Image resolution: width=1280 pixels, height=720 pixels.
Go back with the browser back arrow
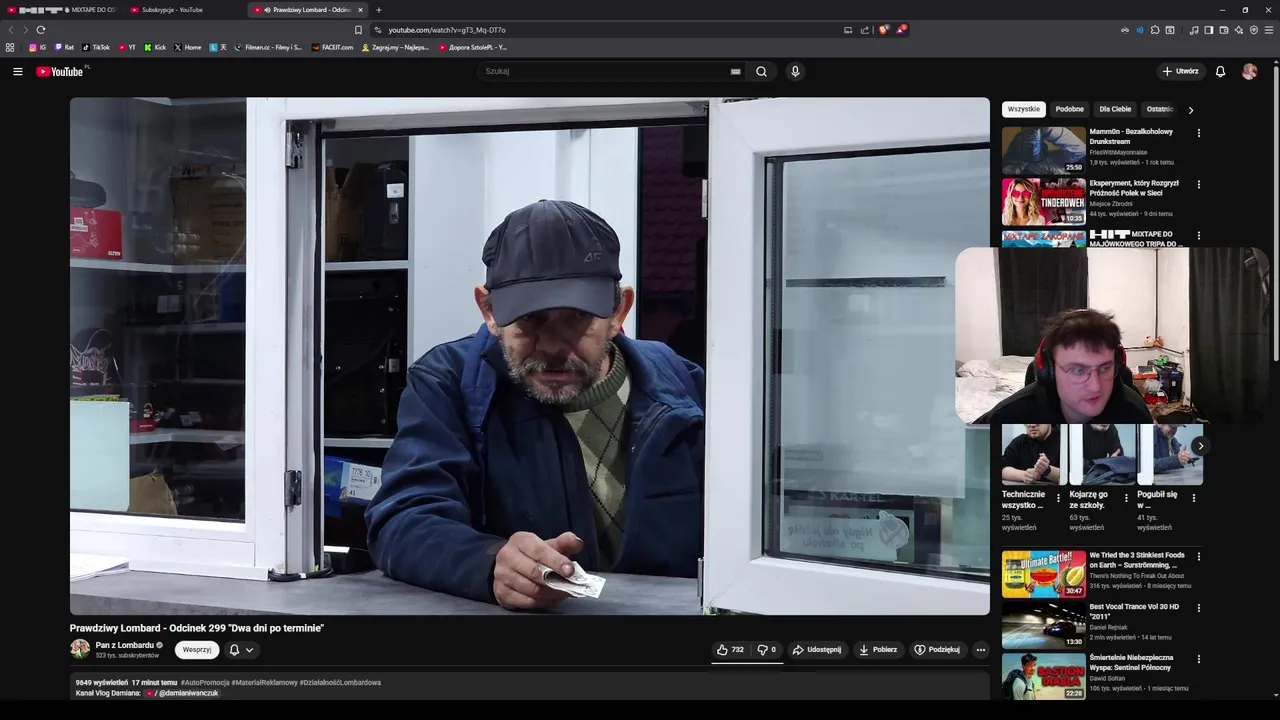(x=11, y=30)
